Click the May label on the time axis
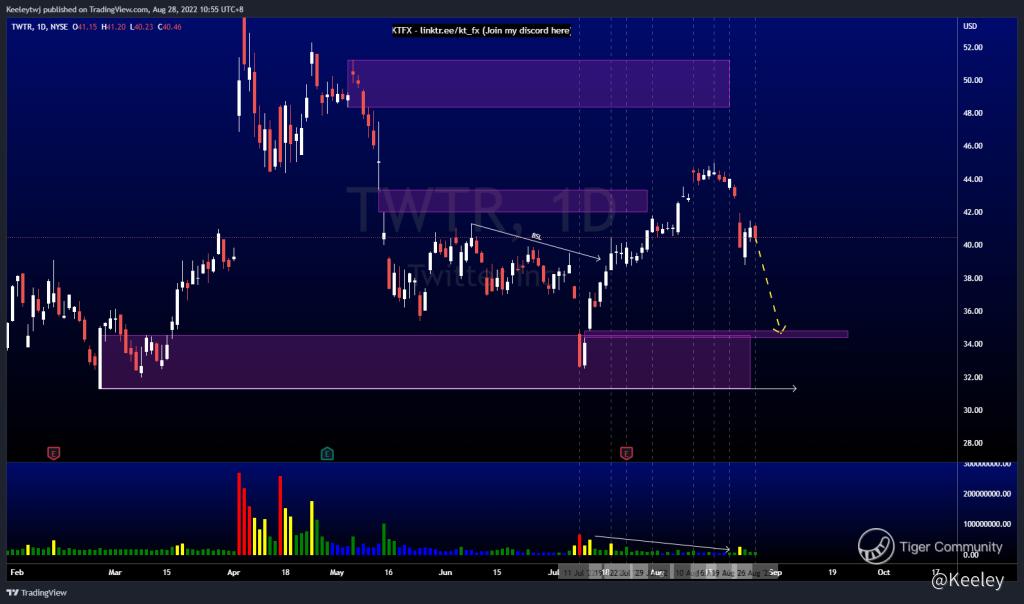This screenshot has height=604, width=1024. [x=336, y=573]
